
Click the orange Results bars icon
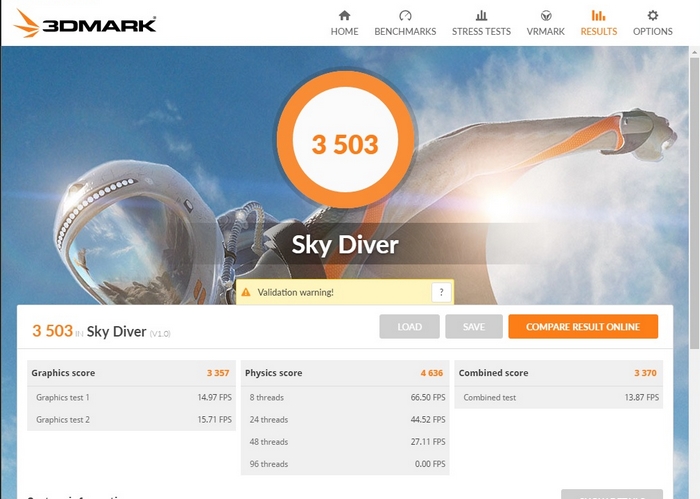tap(598, 16)
